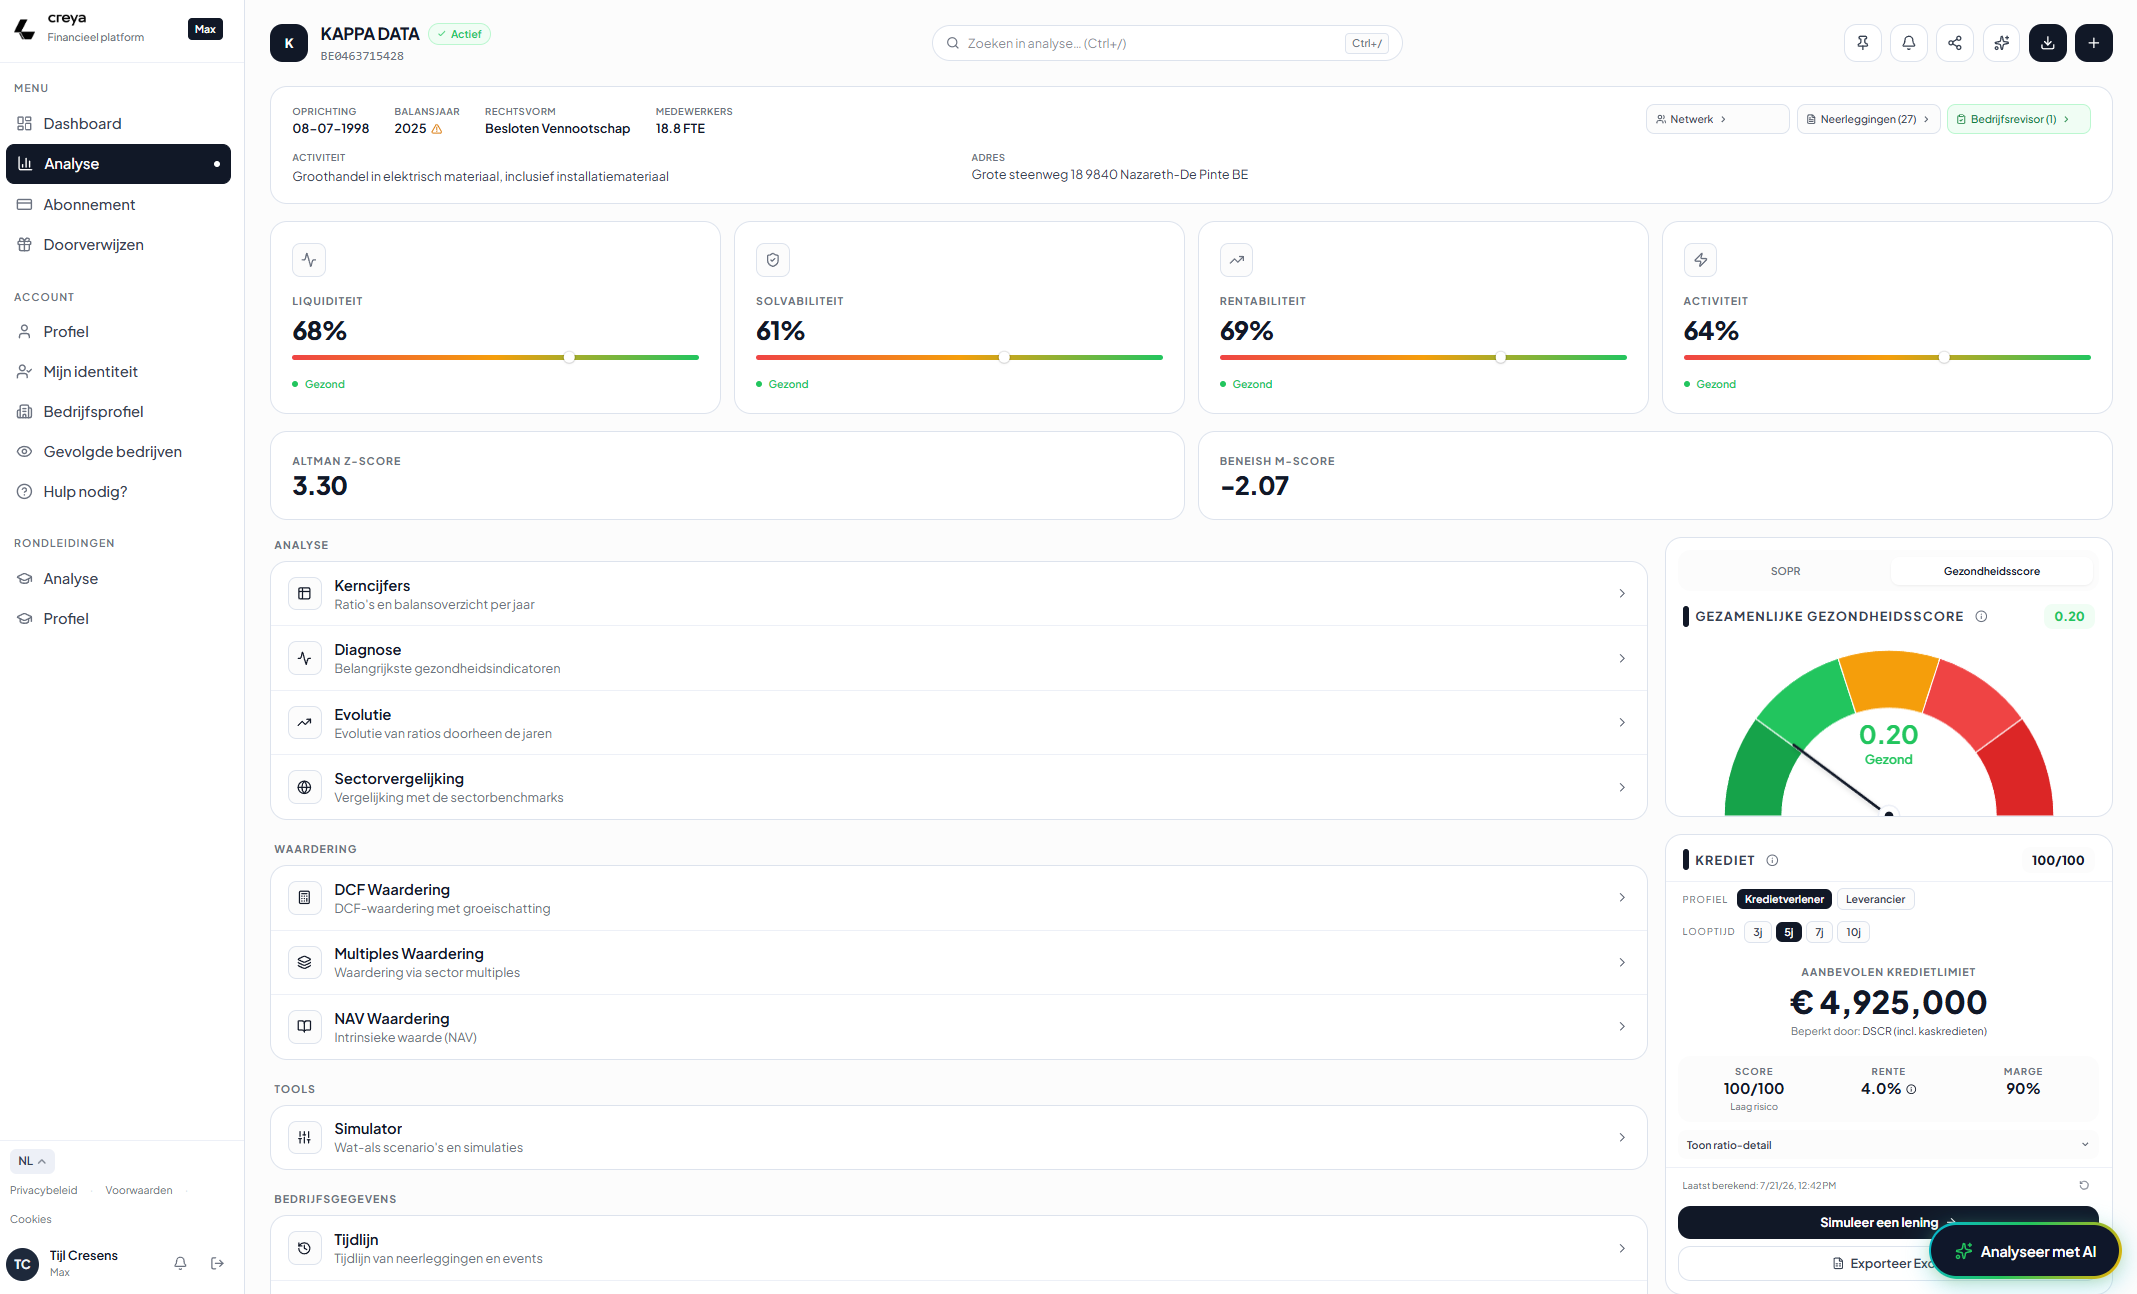Click the NAV Waardering book icon

coord(305,1027)
